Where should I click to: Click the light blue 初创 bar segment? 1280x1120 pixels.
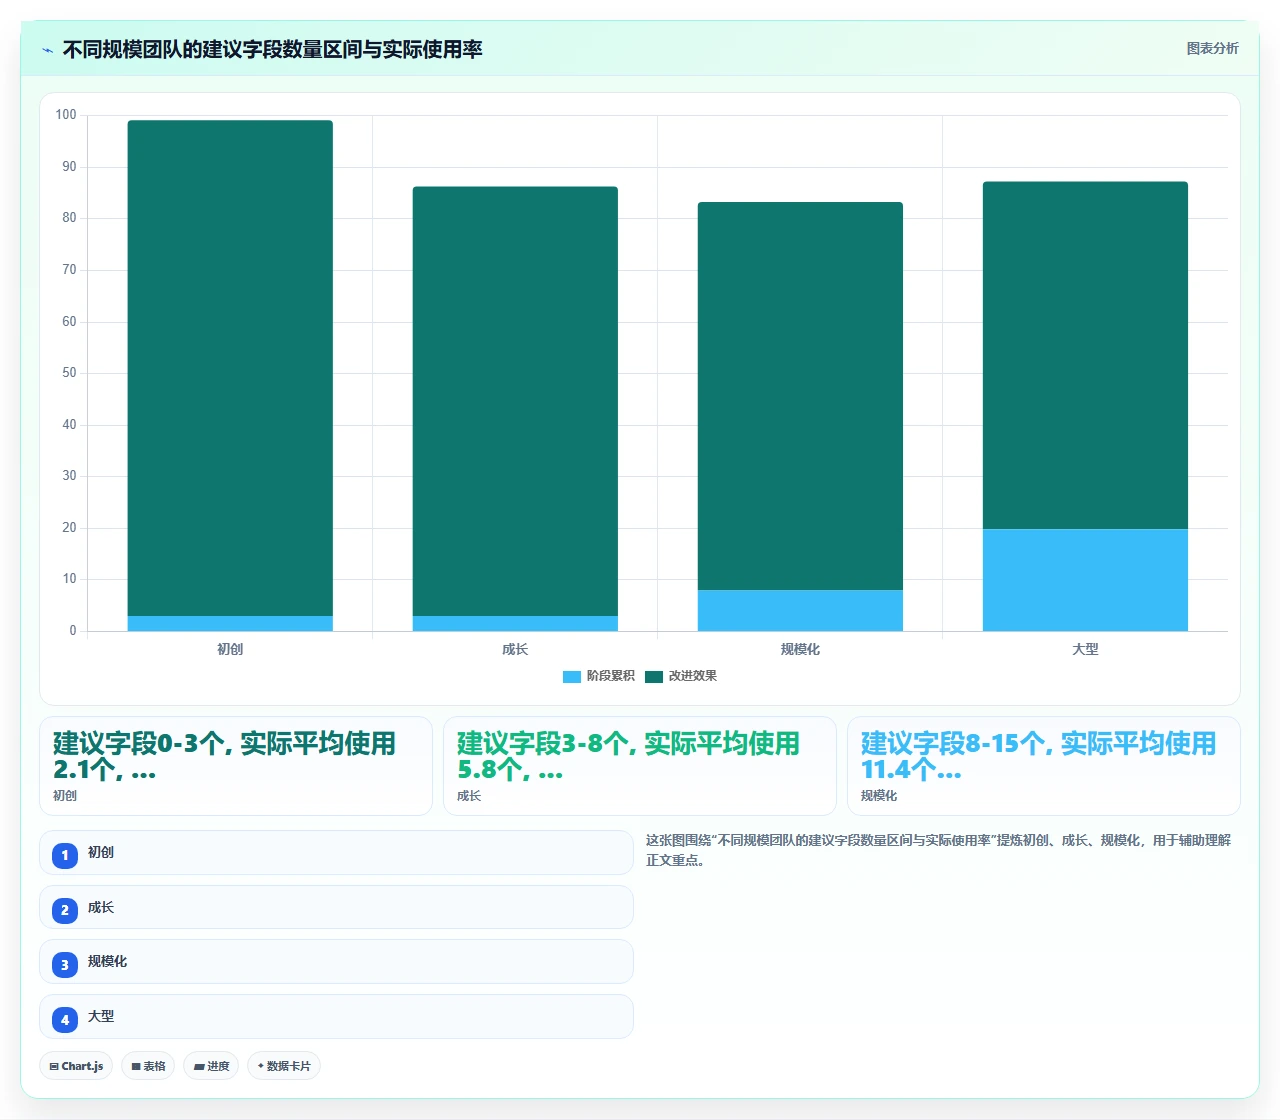230,623
